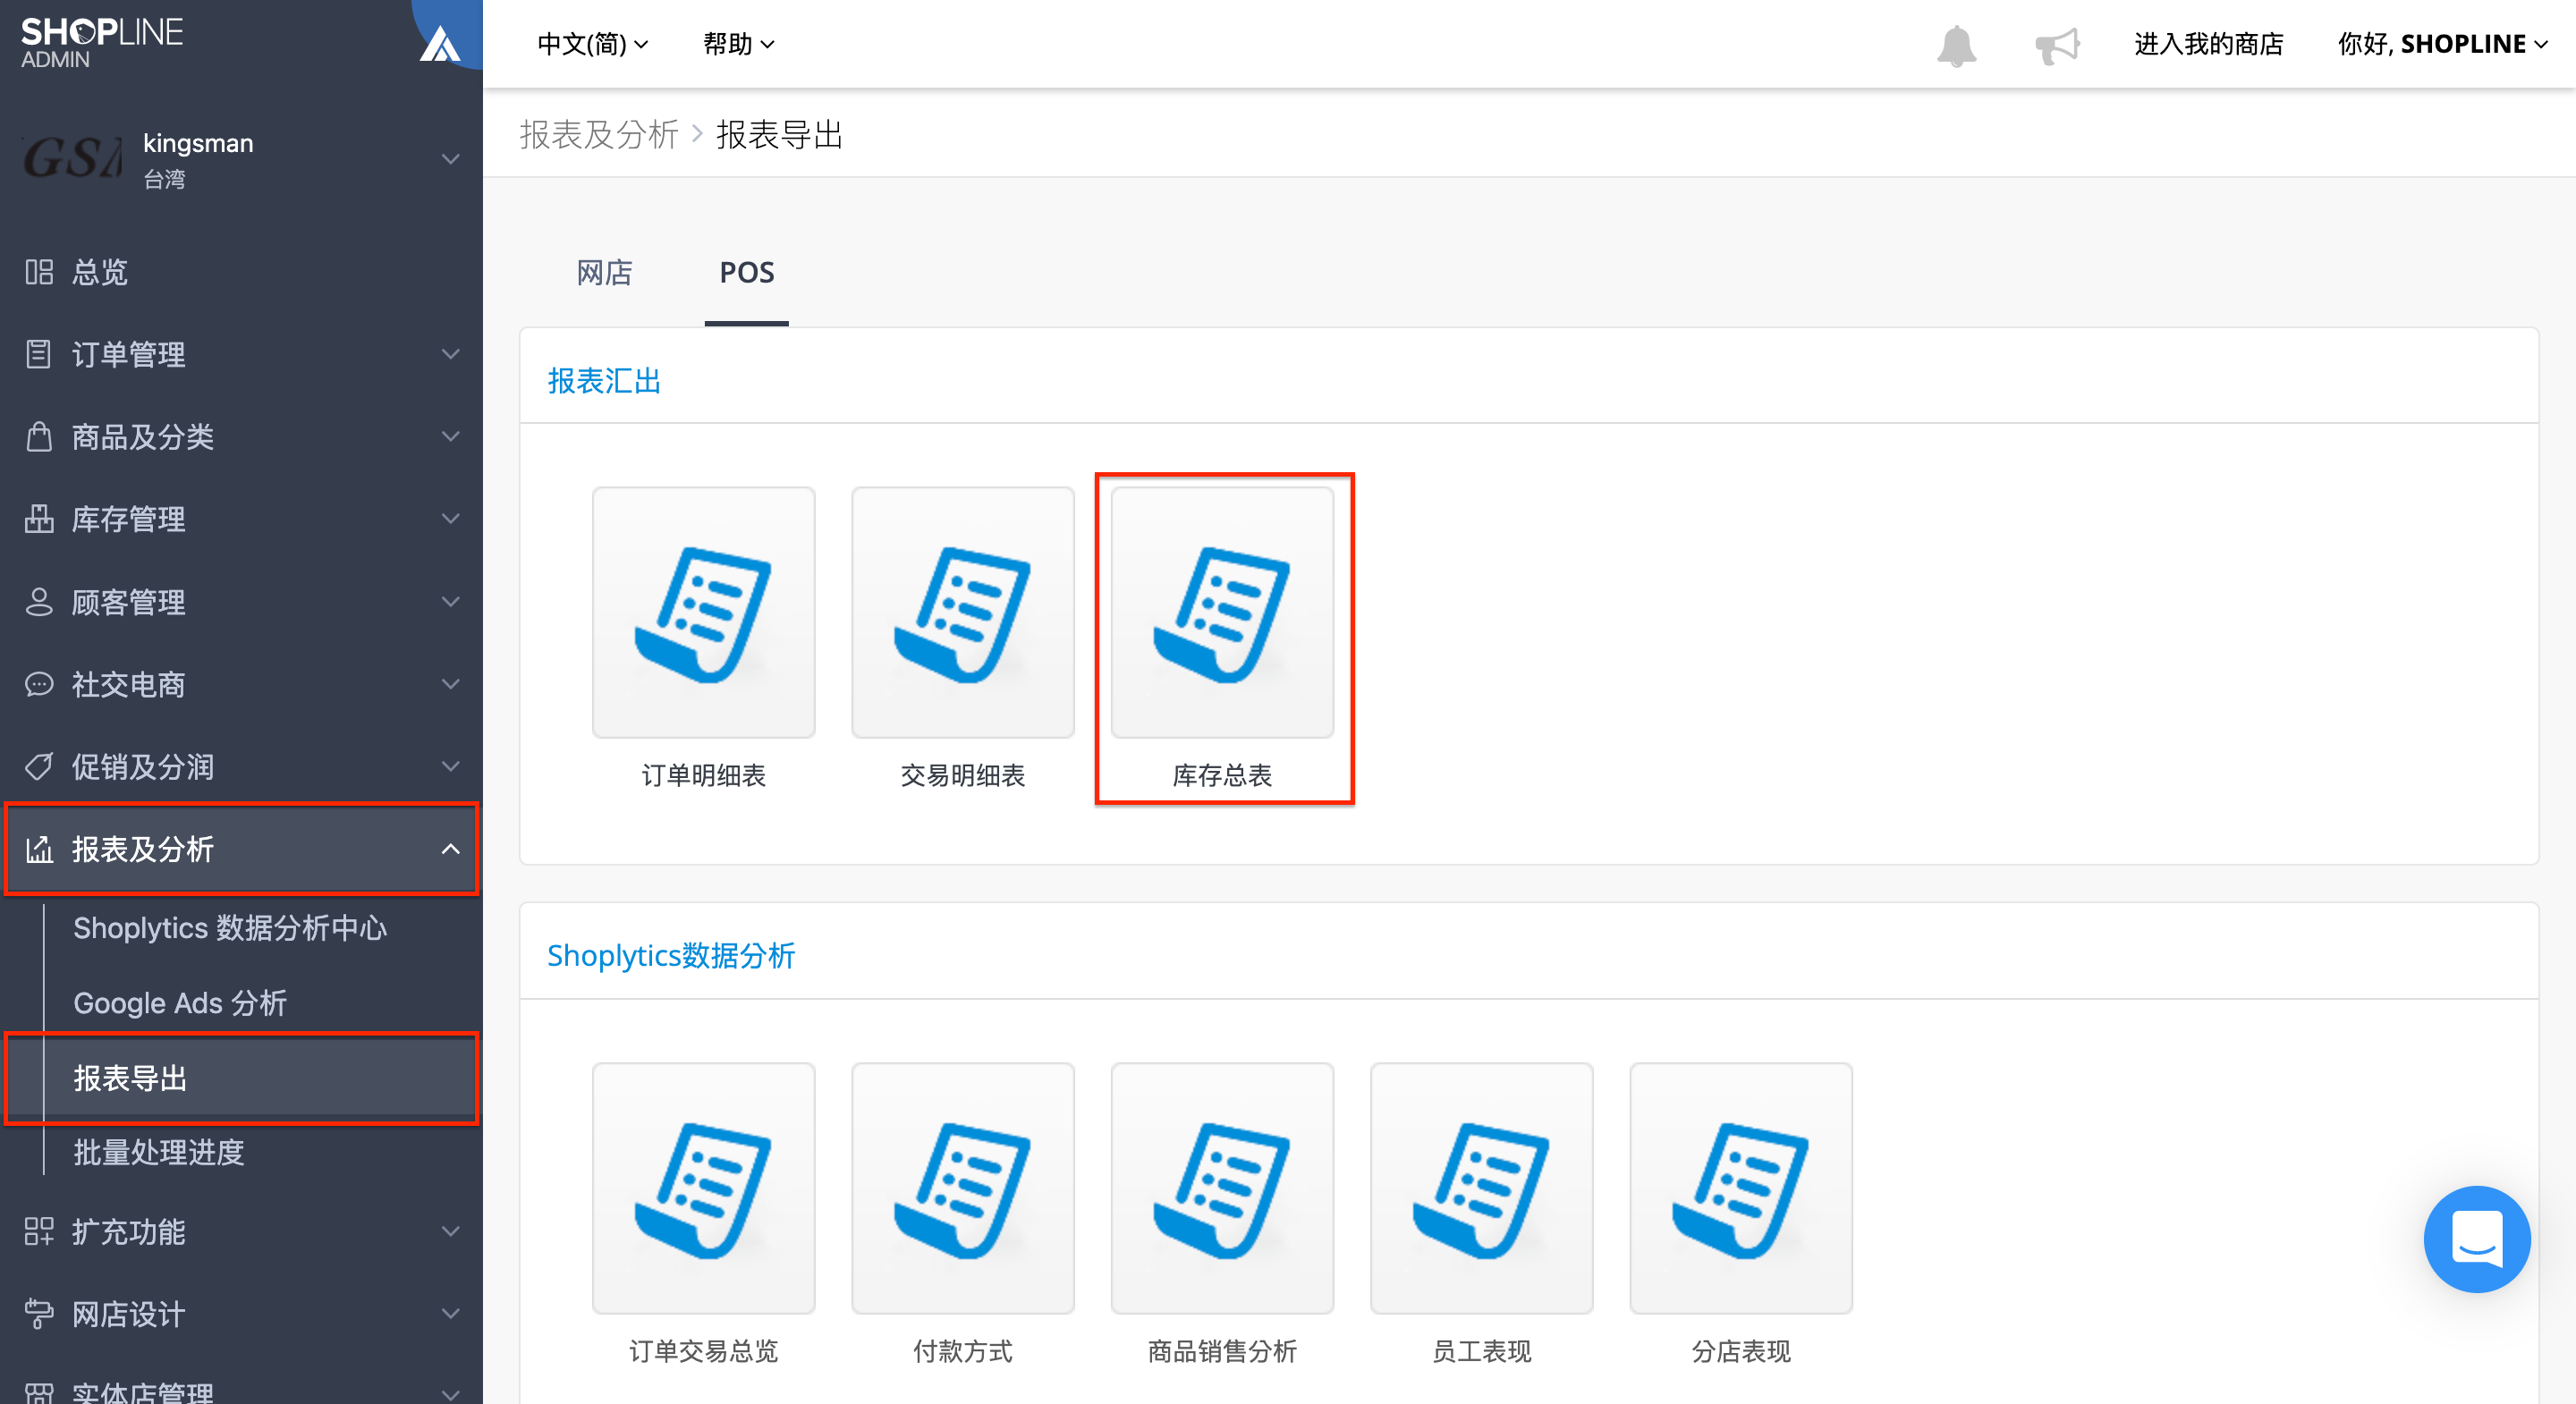Expand the 订单管理 menu
The image size is (2576, 1404).
click(x=241, y=354)
